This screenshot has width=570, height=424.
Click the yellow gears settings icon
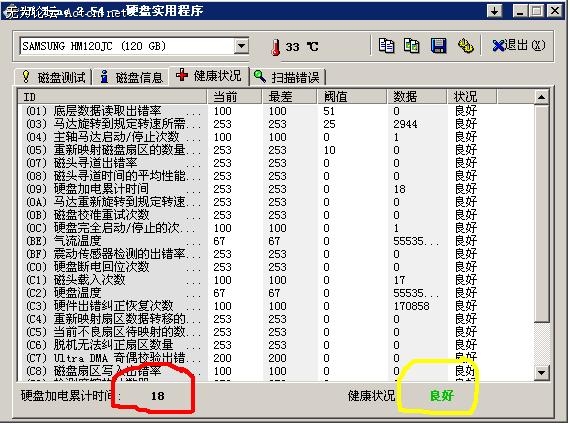pyautogui.click(x=465, y=46)
